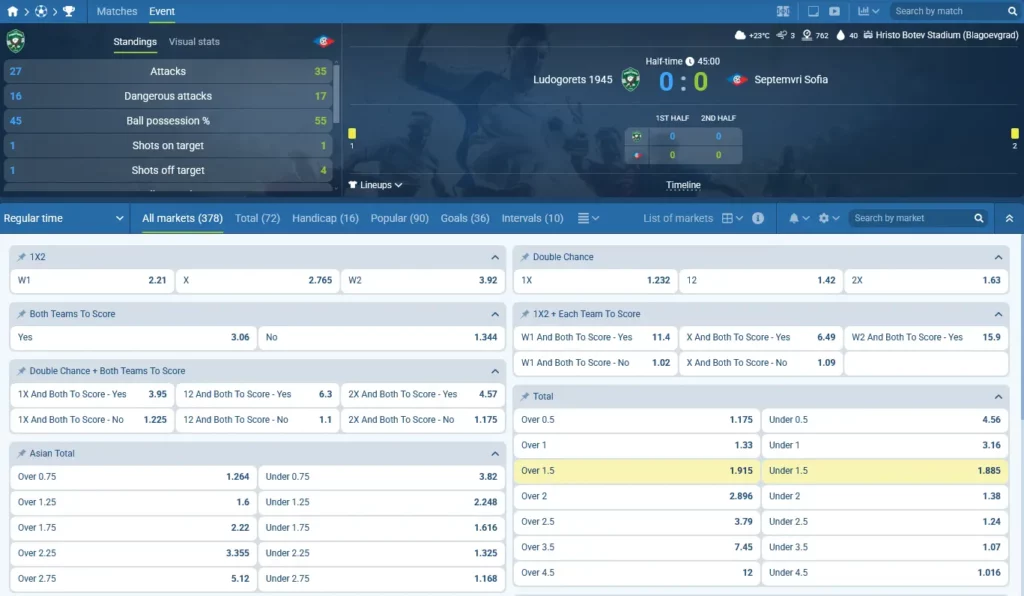This screenshot has height=596, width=1024.
Task: Pin the Asian Total market
Action: [22, 453]
